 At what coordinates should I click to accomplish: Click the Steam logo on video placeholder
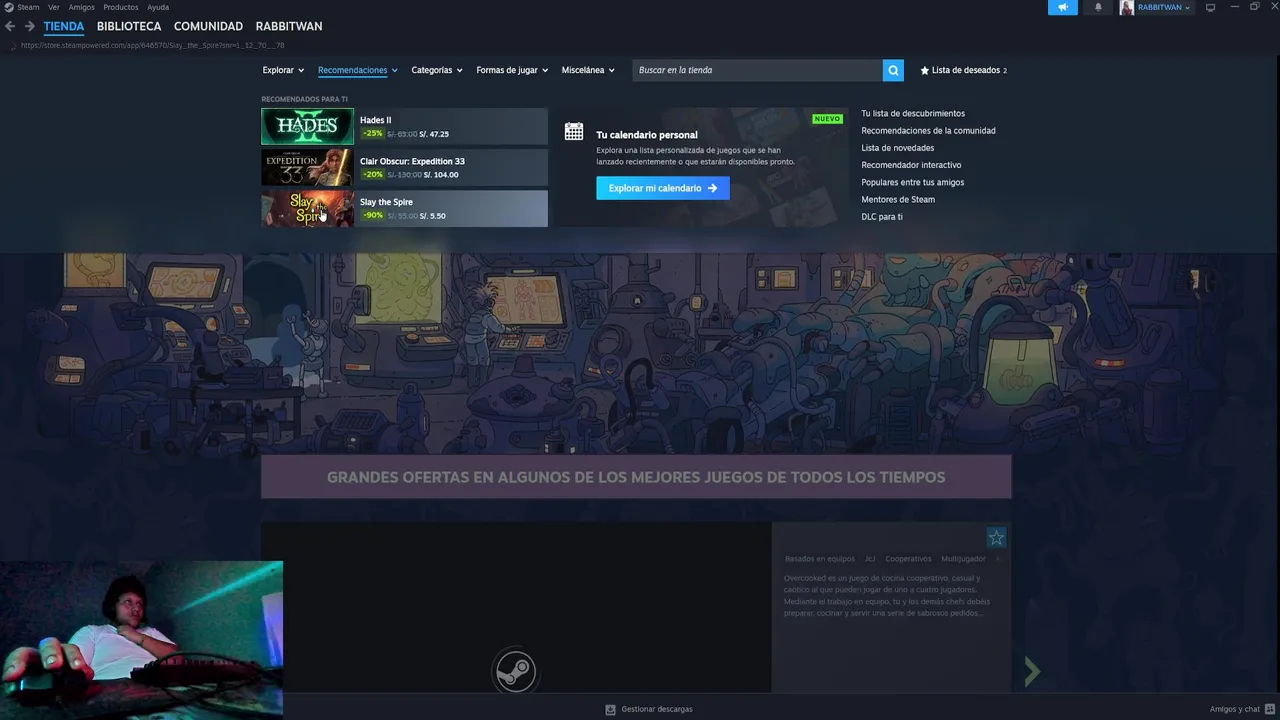(515, 671)
